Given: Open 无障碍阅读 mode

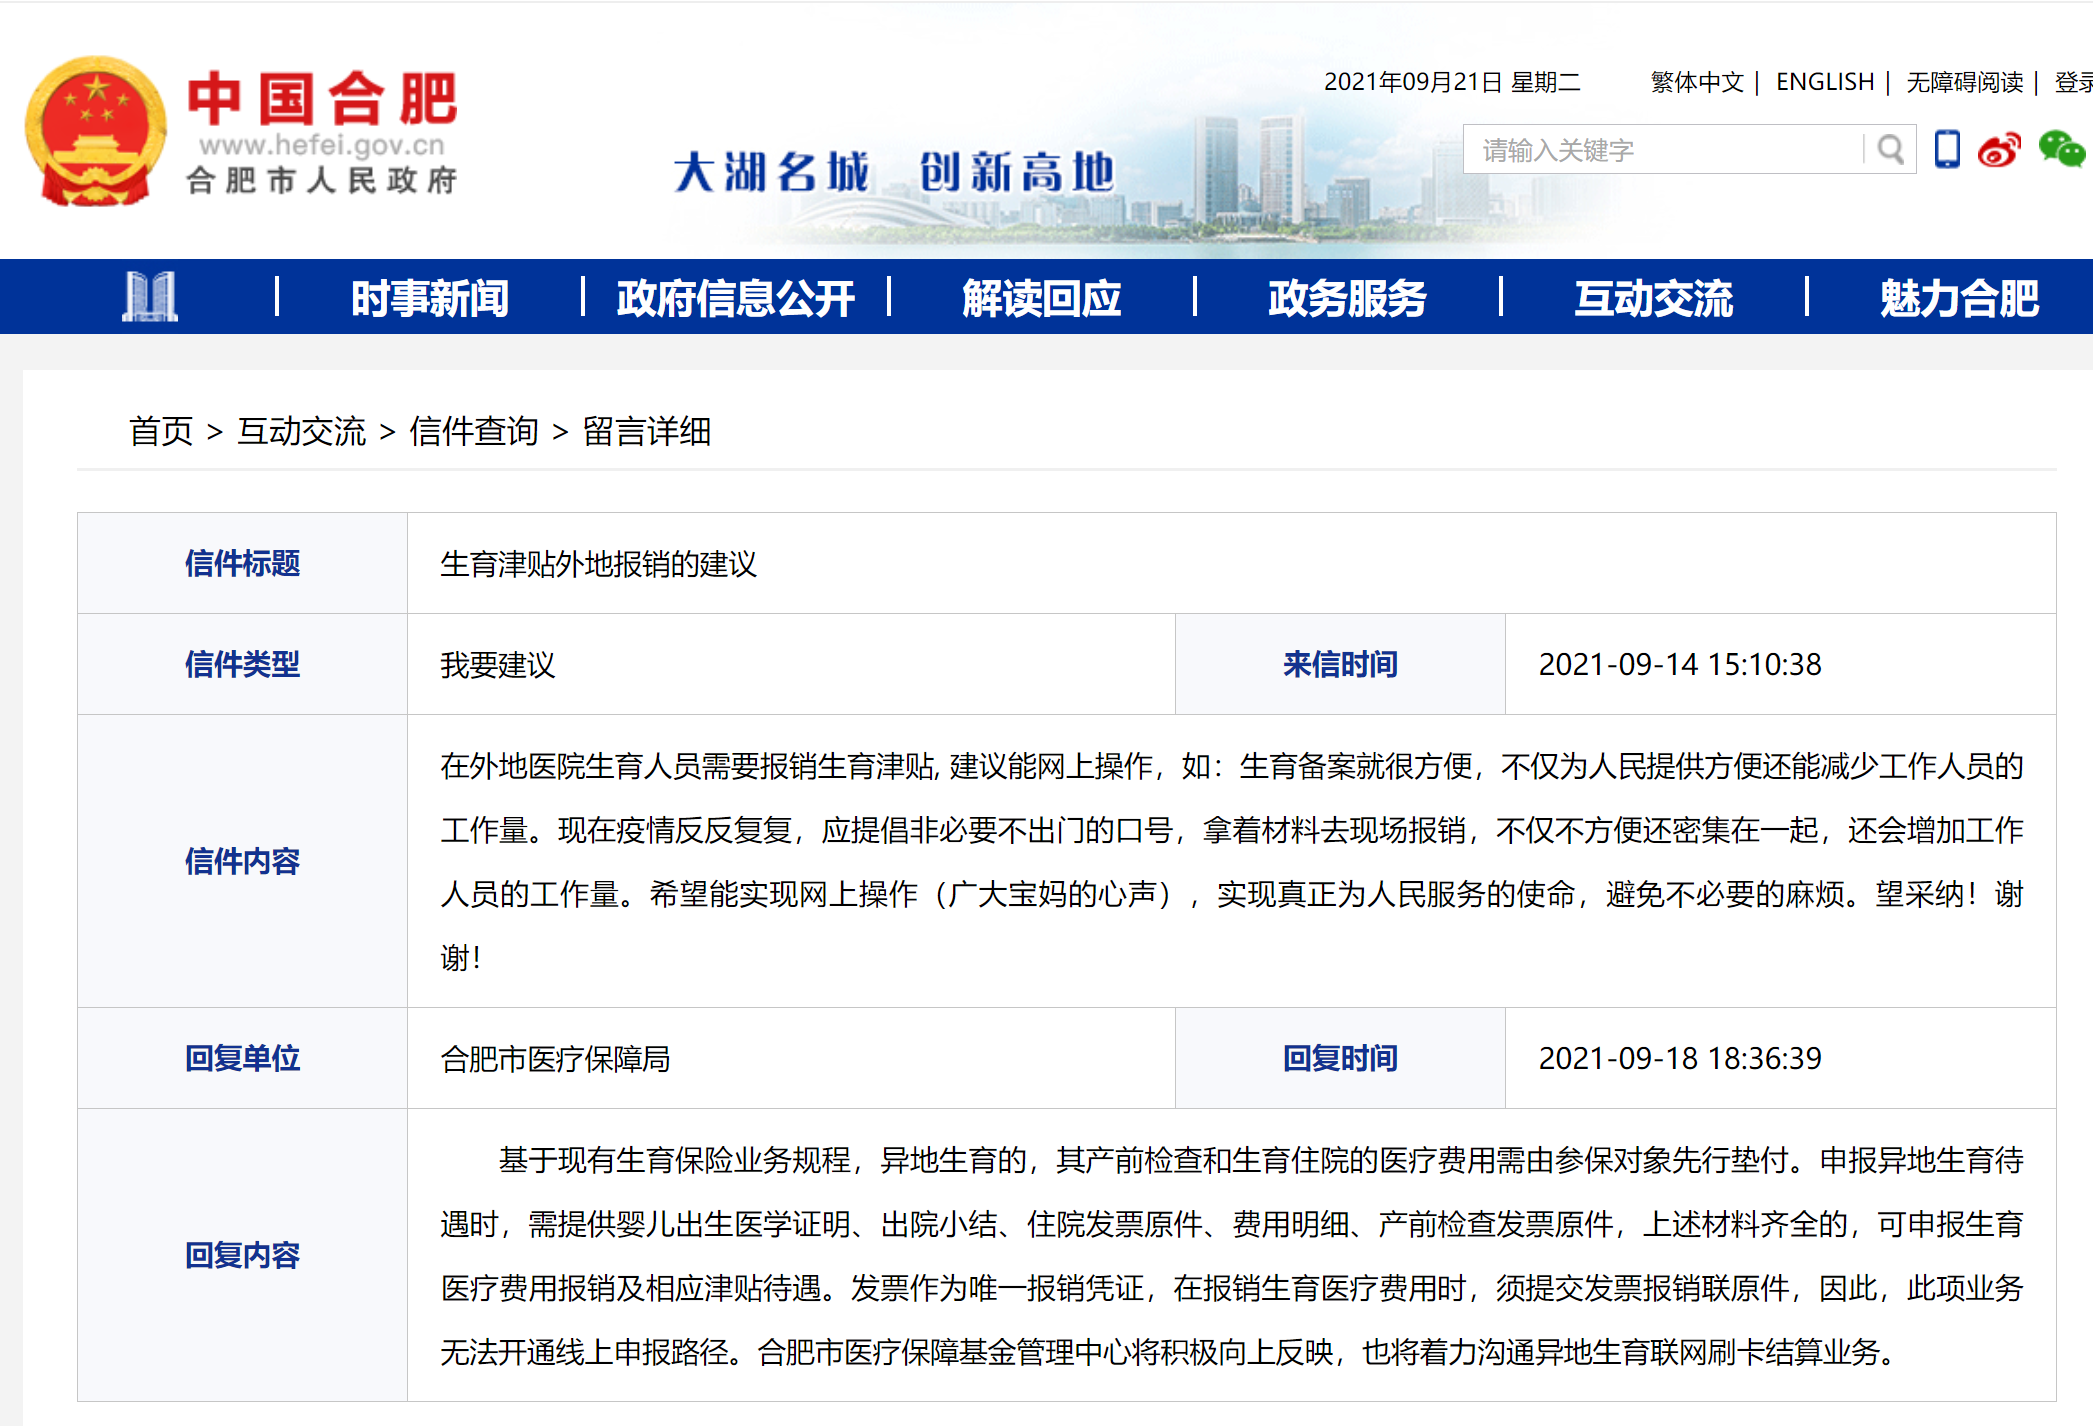Looking at the screenshot, I should pyautogui.click(x=1964, y=82).
